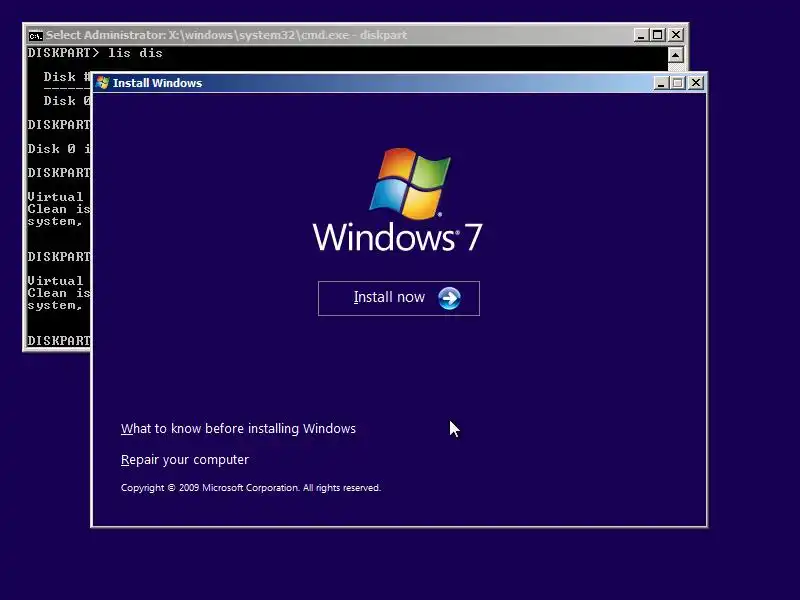
Task: Close the diskpart command prompt window
Action: [676, 35]
